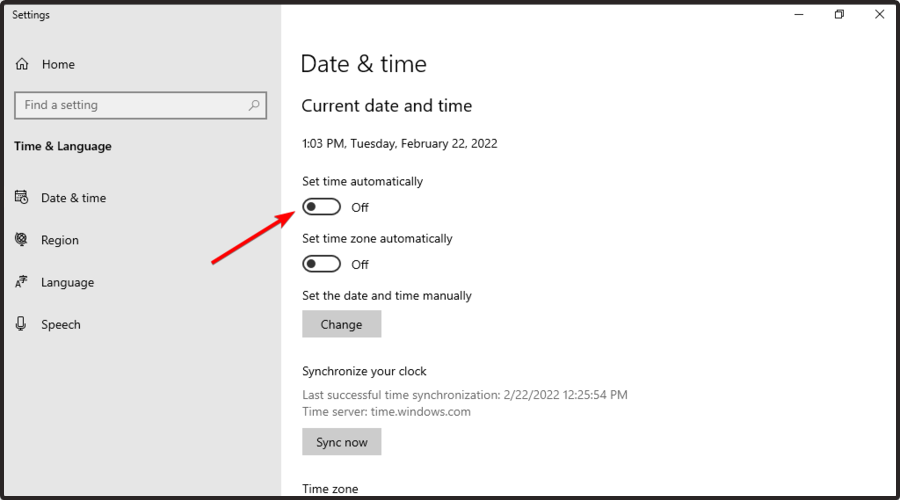This screenshot has height=500, width=900.
Task: Restore down the Settings window
Action: point(840,14)
